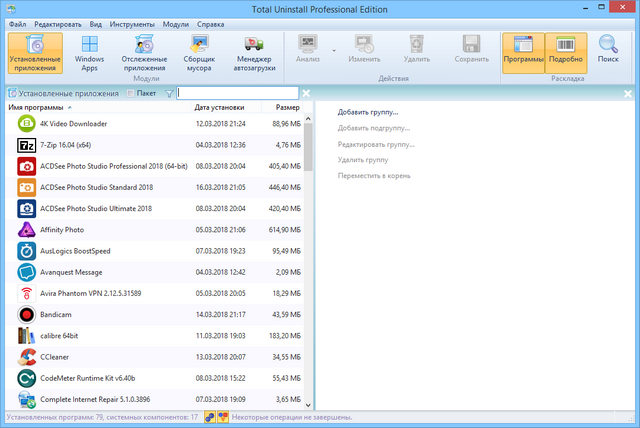Click the CCleaner program icon
The height and width of the screenshot is (428, 640).
27,355
